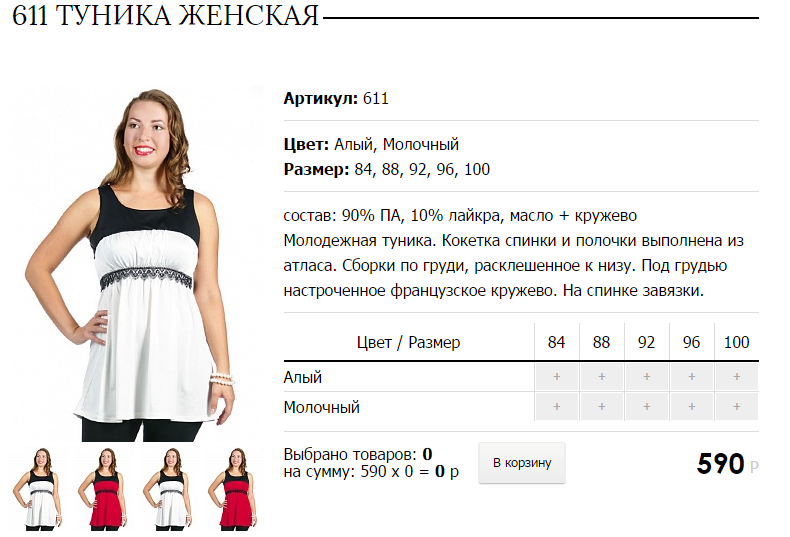790x537 pixels.
Task: Click the Молочный row label
Action: [x=322, y=407]
